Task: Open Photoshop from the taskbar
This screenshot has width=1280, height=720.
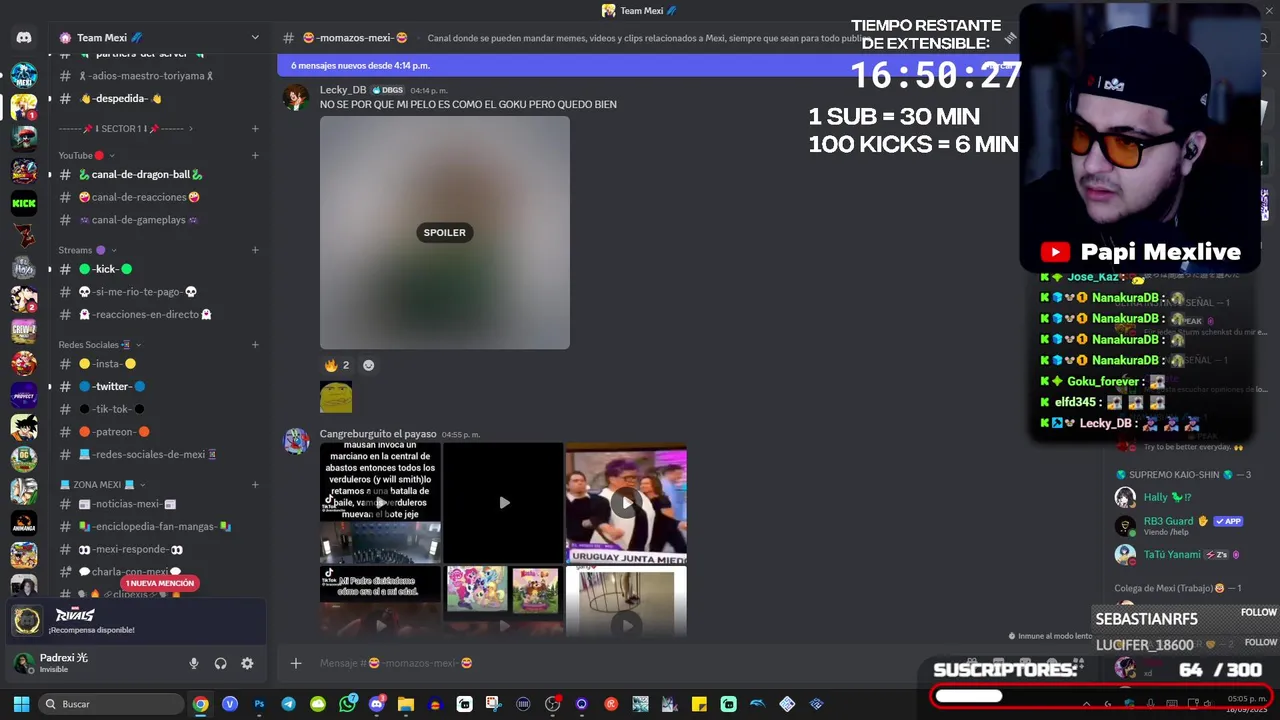Action: [259, 704]
